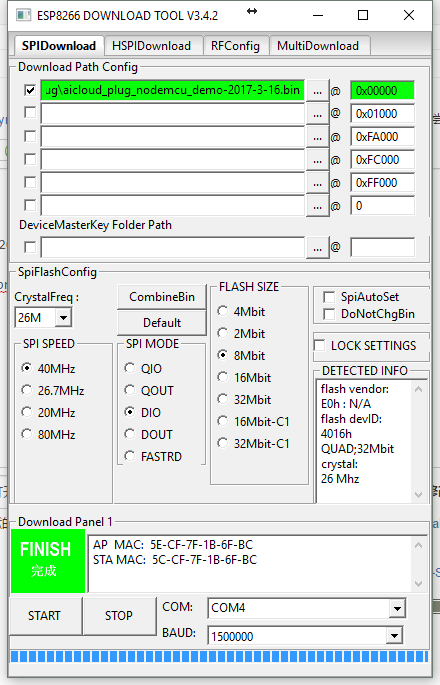Open the COM port dropdown showing COM4

(x=397, y=608)
